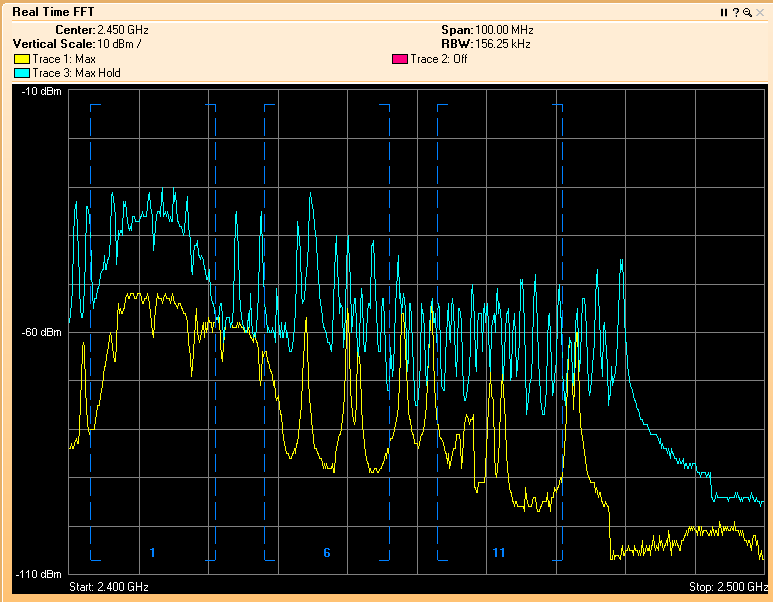Click the zoom out magnifier icon
The image size is (773, 602).
747,12
